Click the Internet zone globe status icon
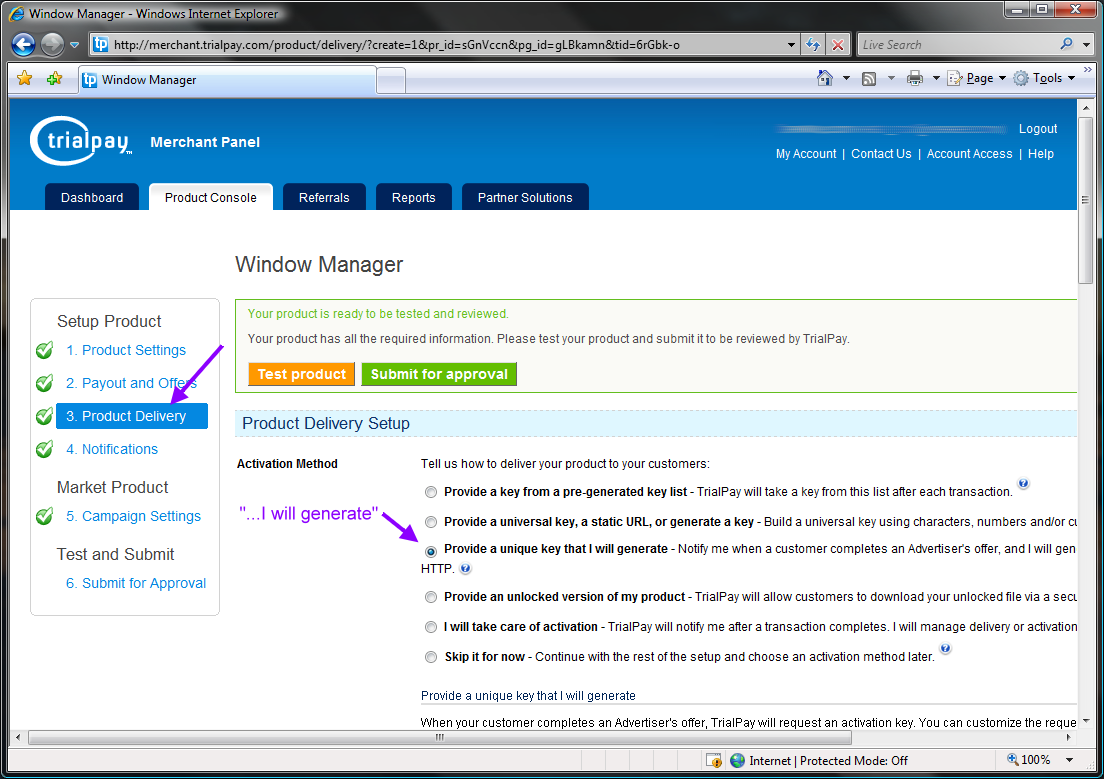The image size is (1104, 779). tap(737, 761)
